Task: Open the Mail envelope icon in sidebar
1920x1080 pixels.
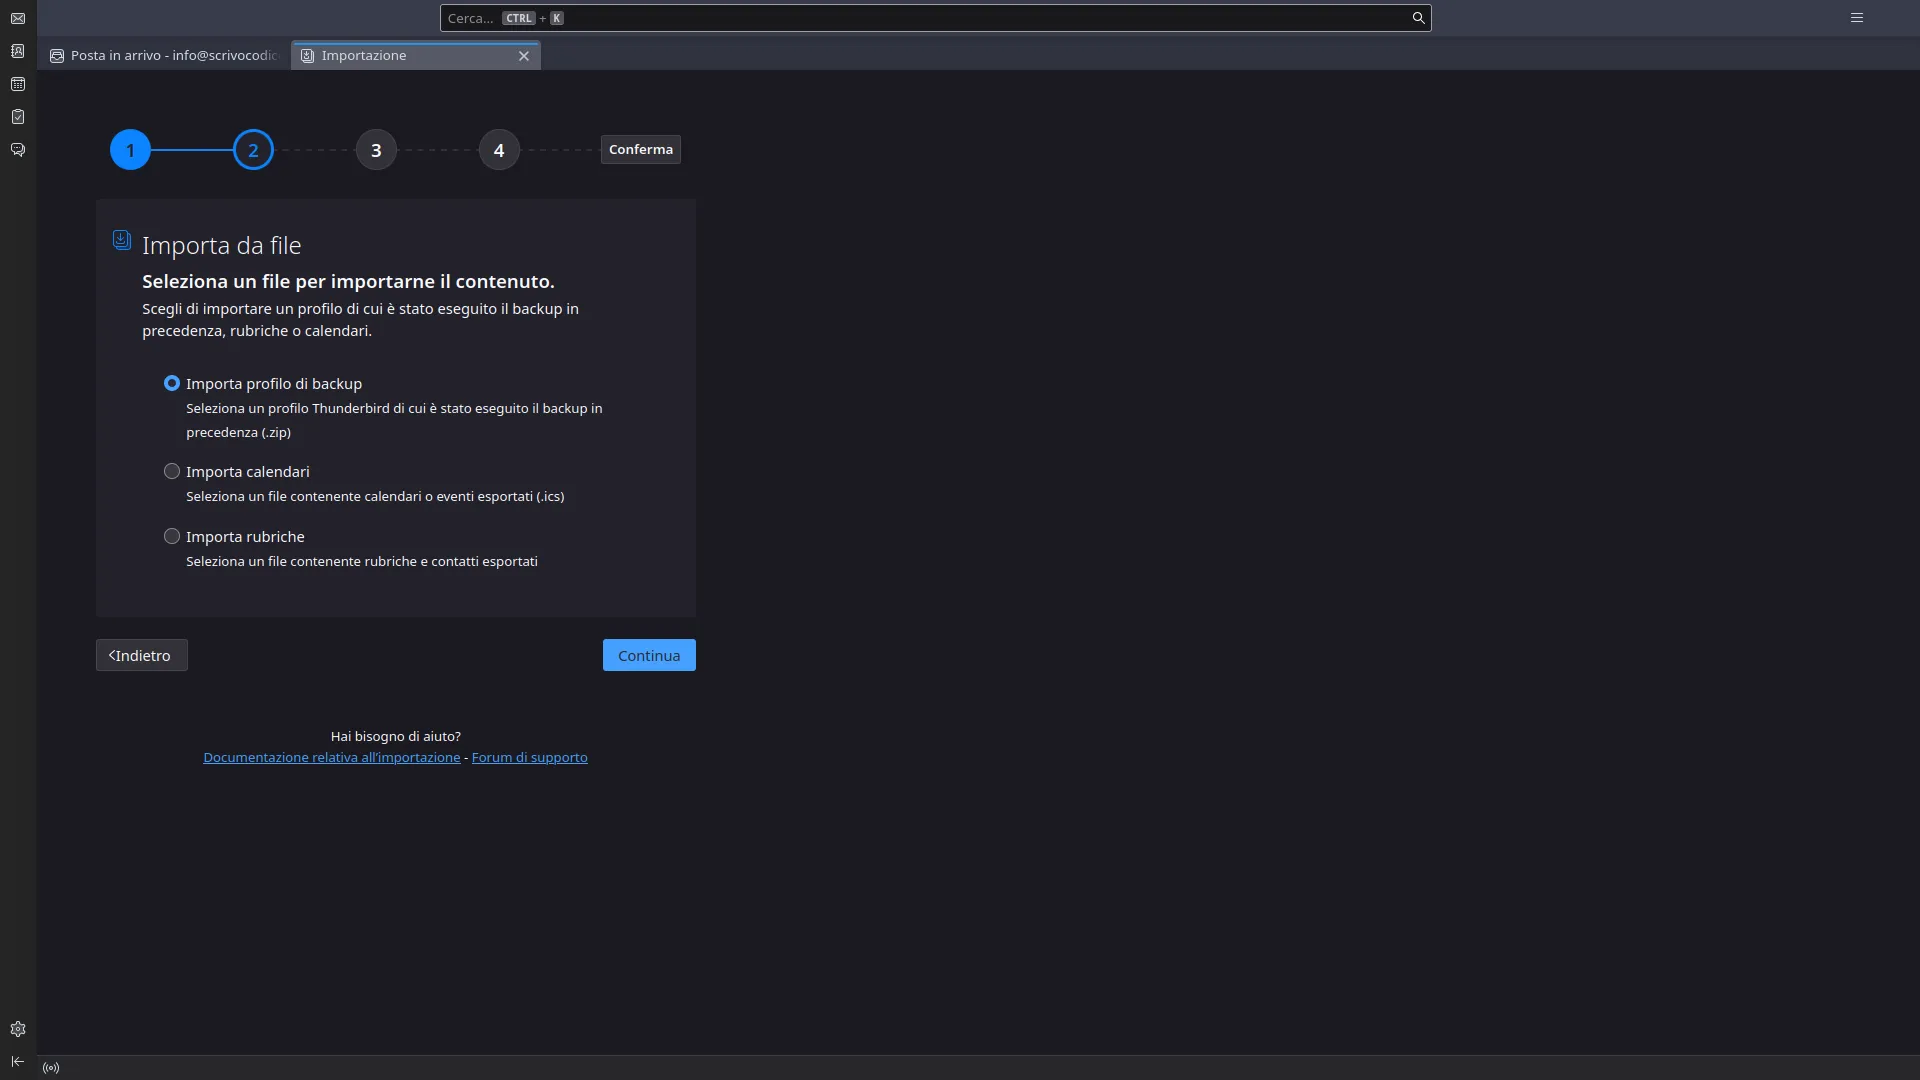Action: click(x=18, y=18)
